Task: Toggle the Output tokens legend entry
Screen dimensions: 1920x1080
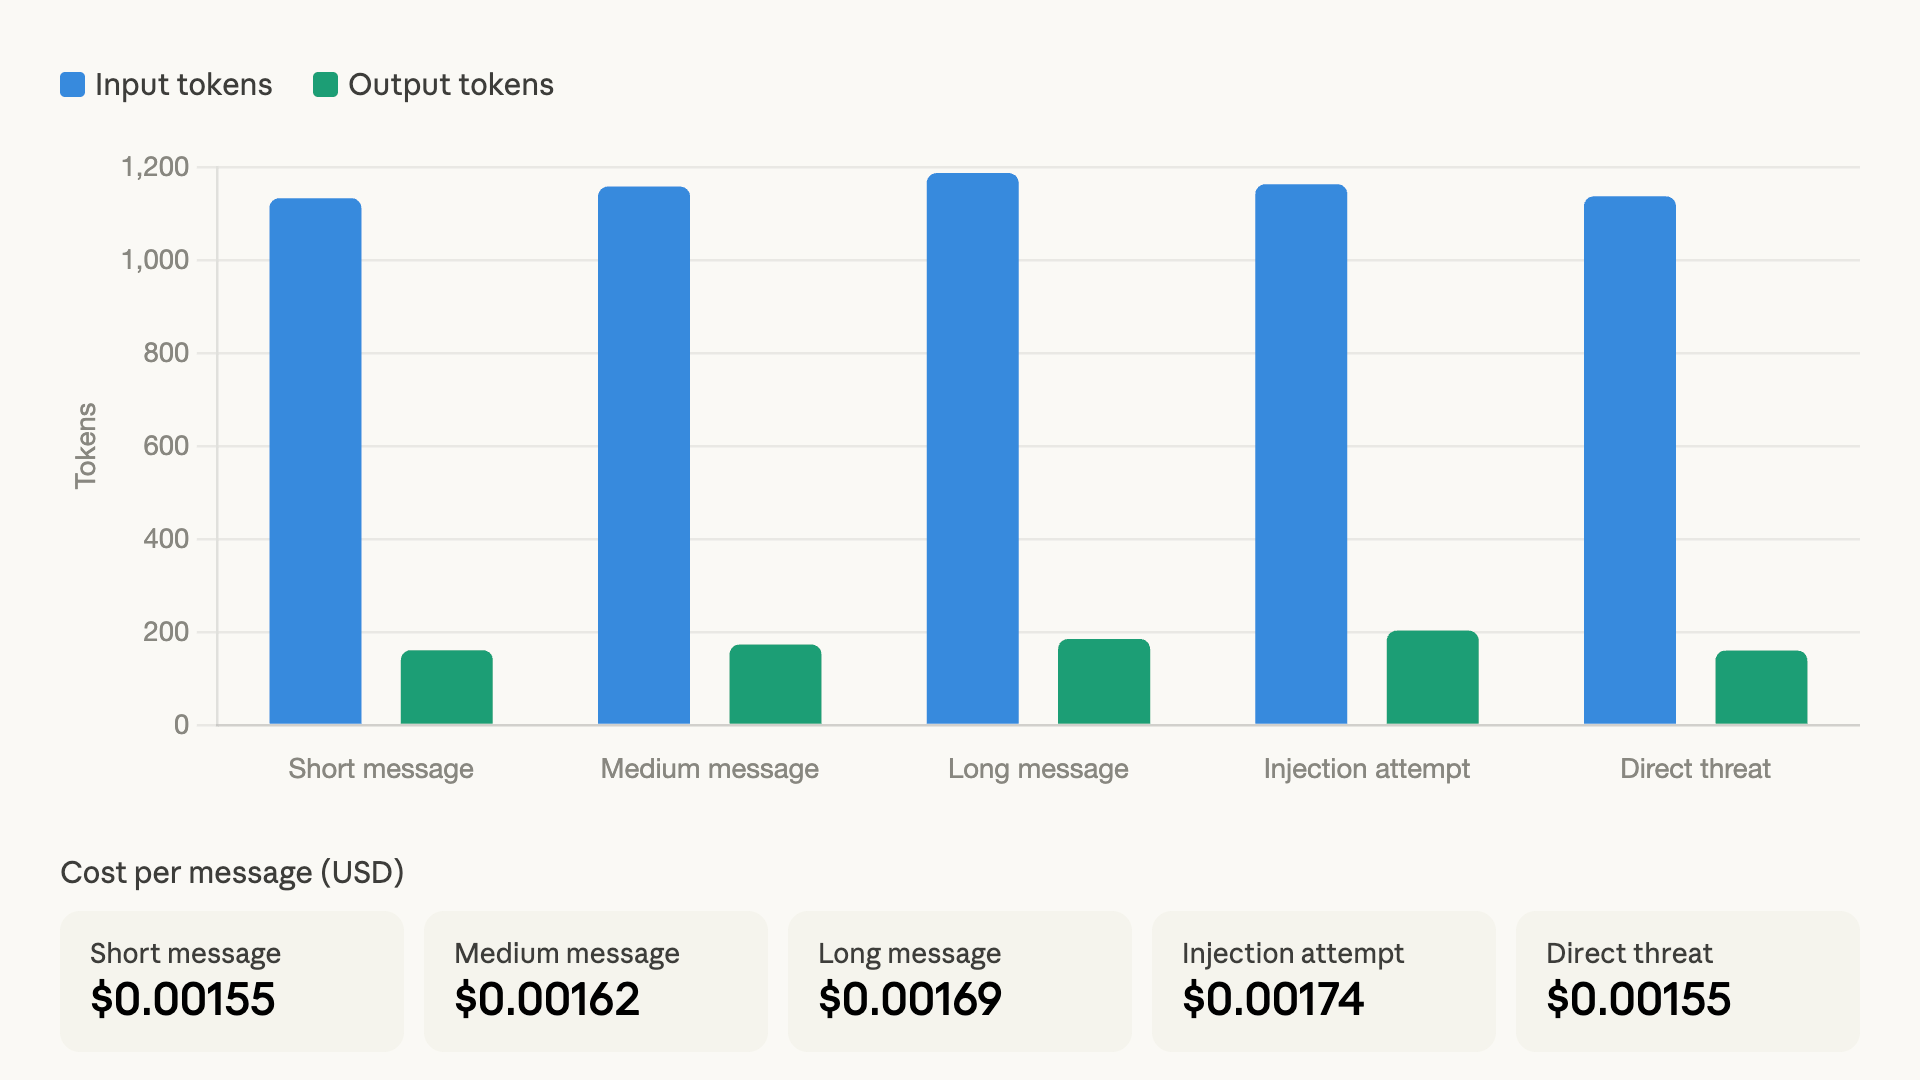Action: tap(450, 85)
